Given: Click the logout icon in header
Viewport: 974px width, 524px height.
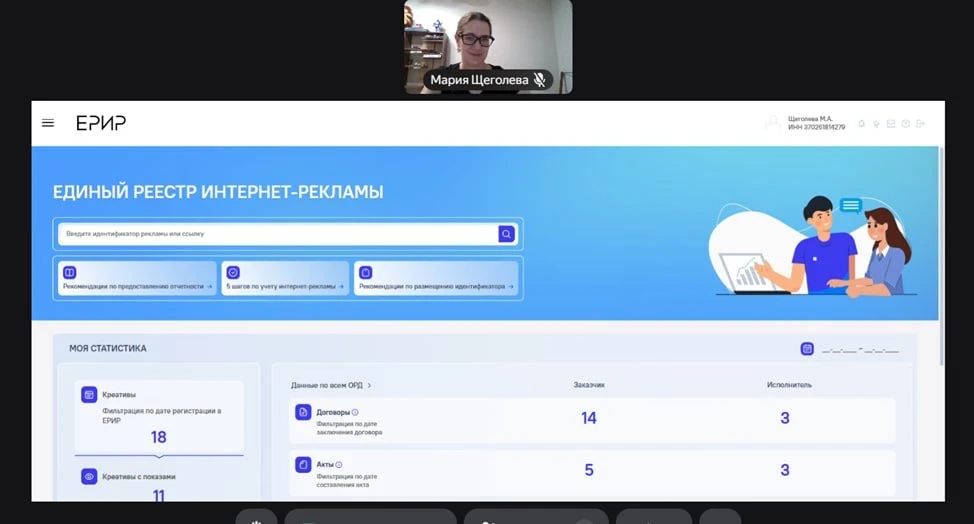Looking at the screenshot, I should tap(920, 124).
